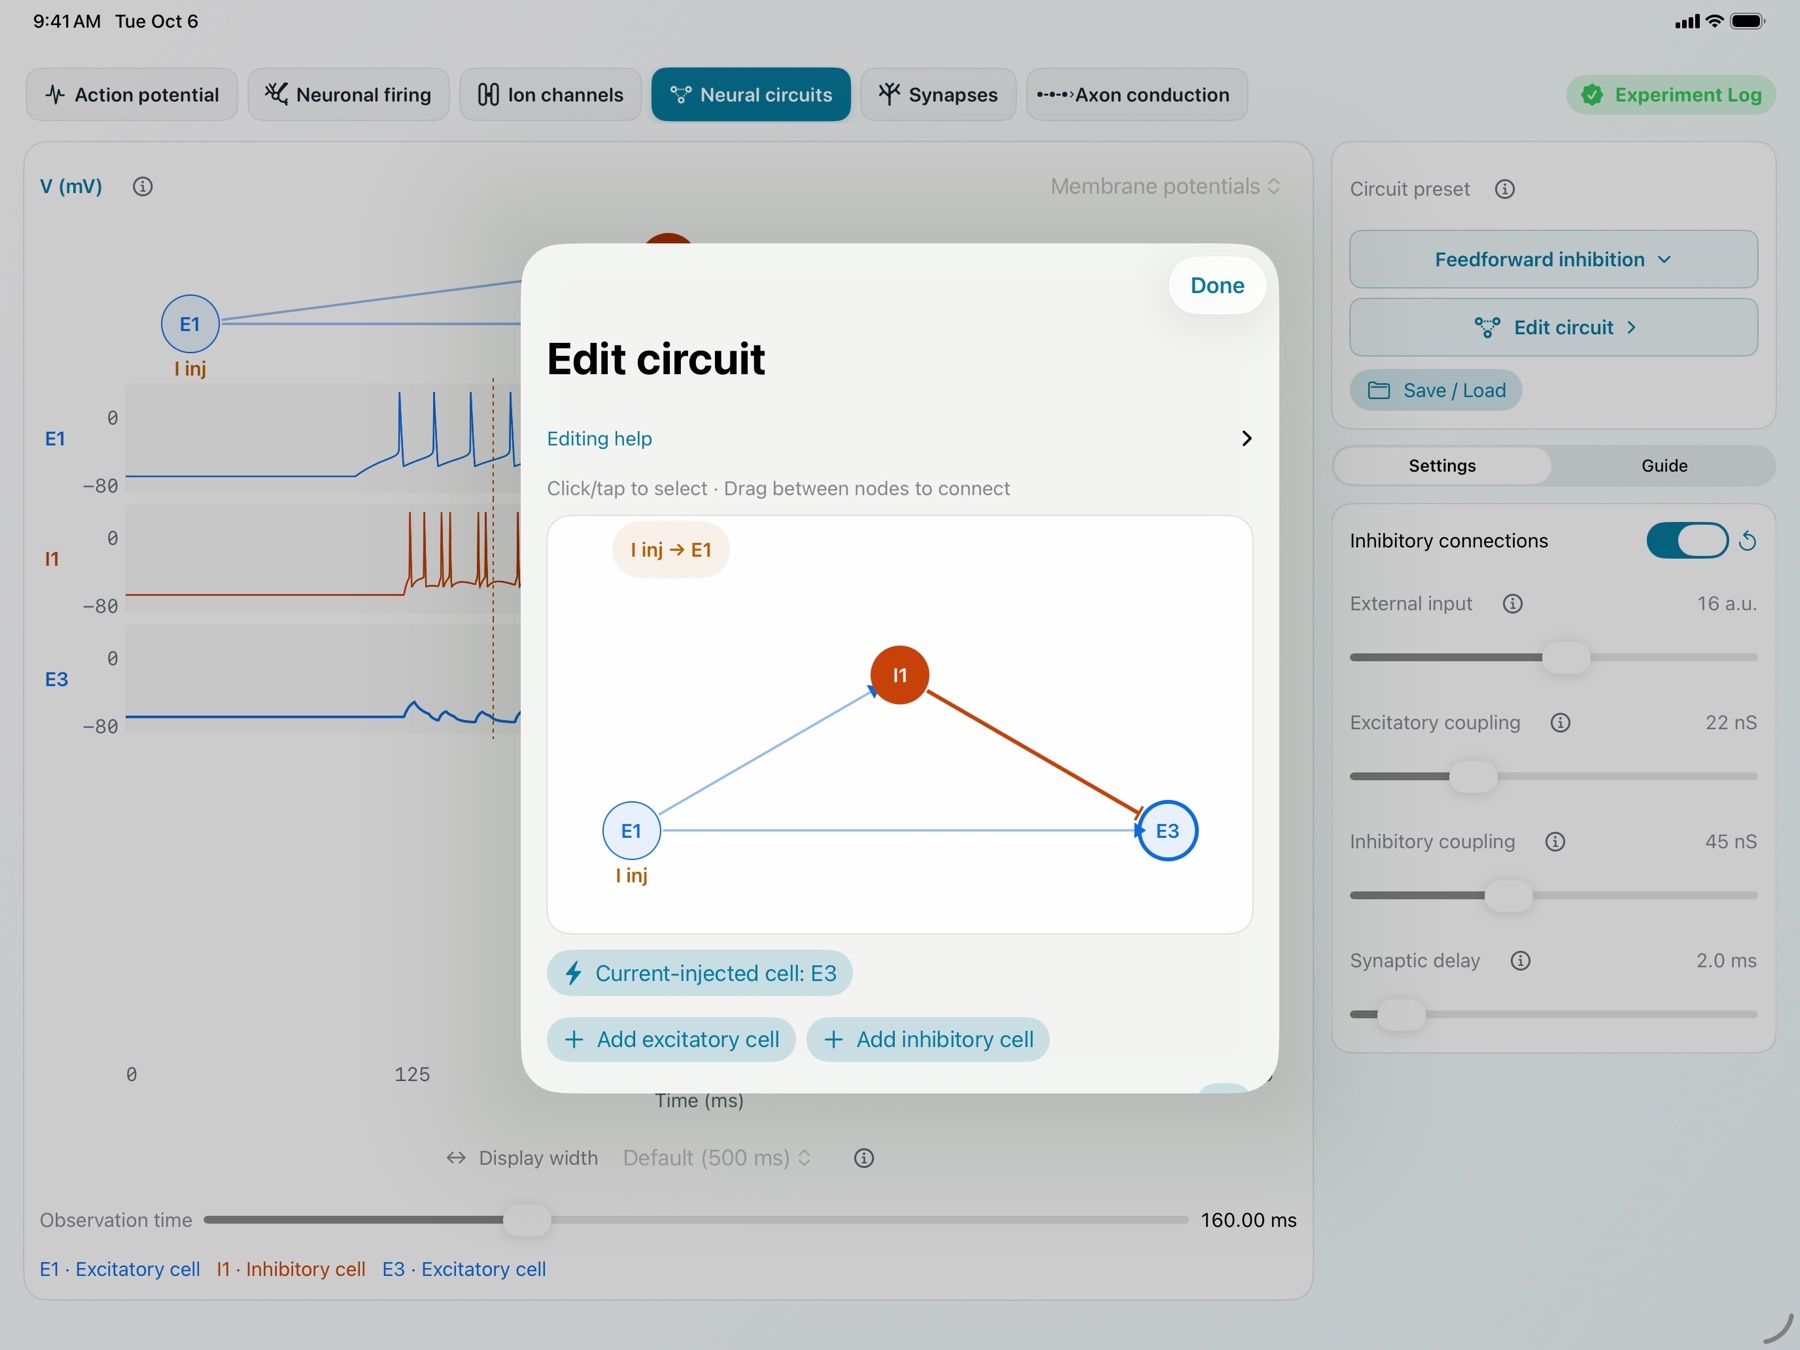Click Current-injected cell: E3 button
The image size is (1800, 1350).
click(700, 973)
